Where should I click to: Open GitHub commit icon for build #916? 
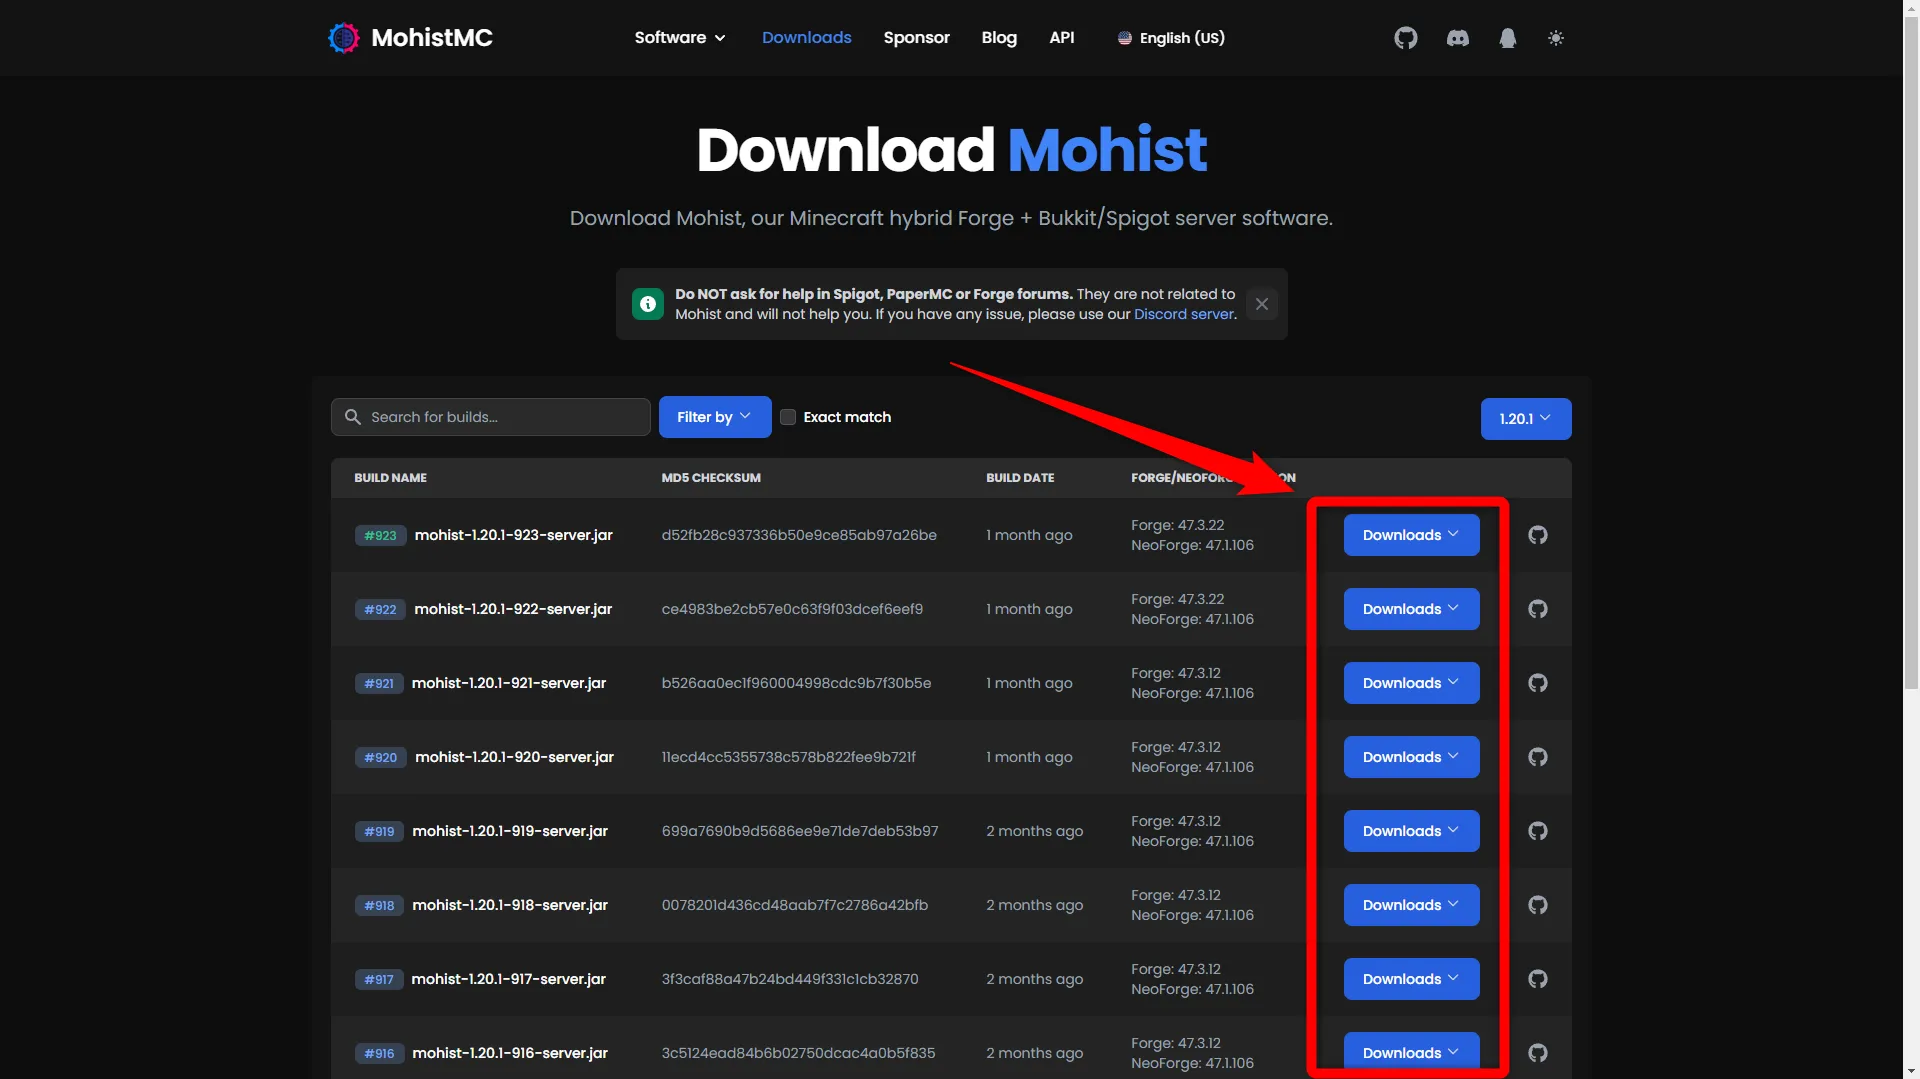[1538, 1053]
